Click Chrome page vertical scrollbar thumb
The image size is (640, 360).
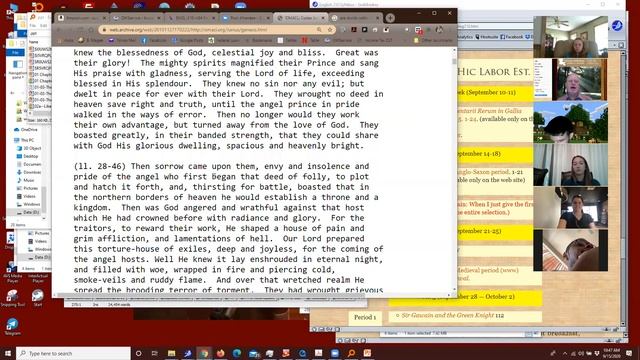(x=454, y=61)
